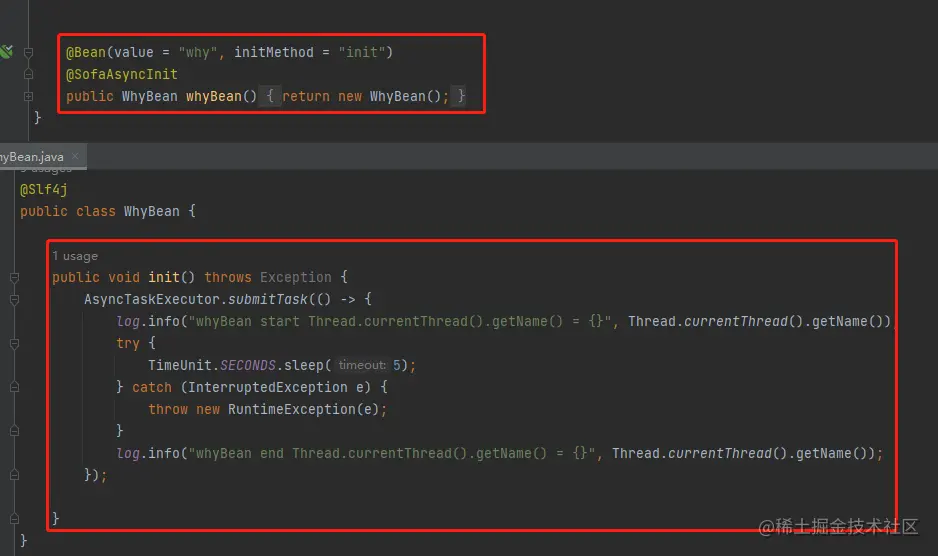
Task: Click the folded '}' placeholder after WhyBean();
Action: tap(461, 96)
